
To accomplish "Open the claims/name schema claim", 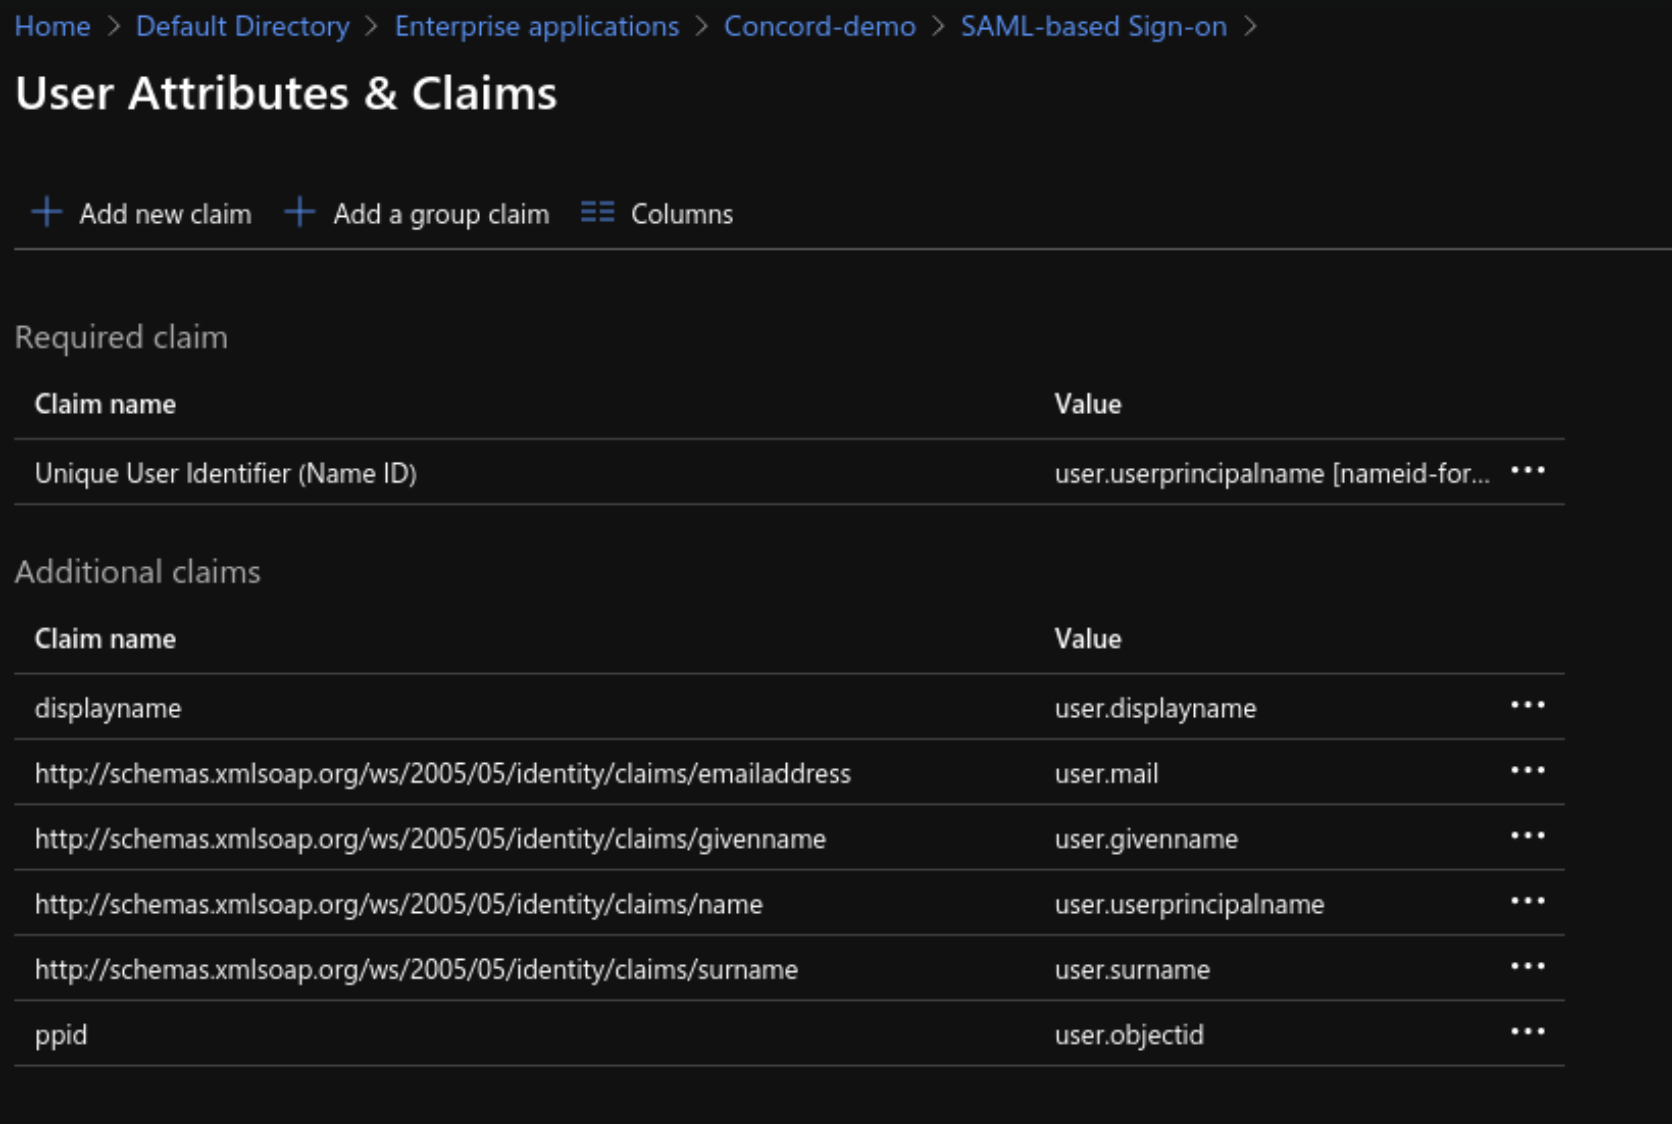I will [x=399, y=904].
